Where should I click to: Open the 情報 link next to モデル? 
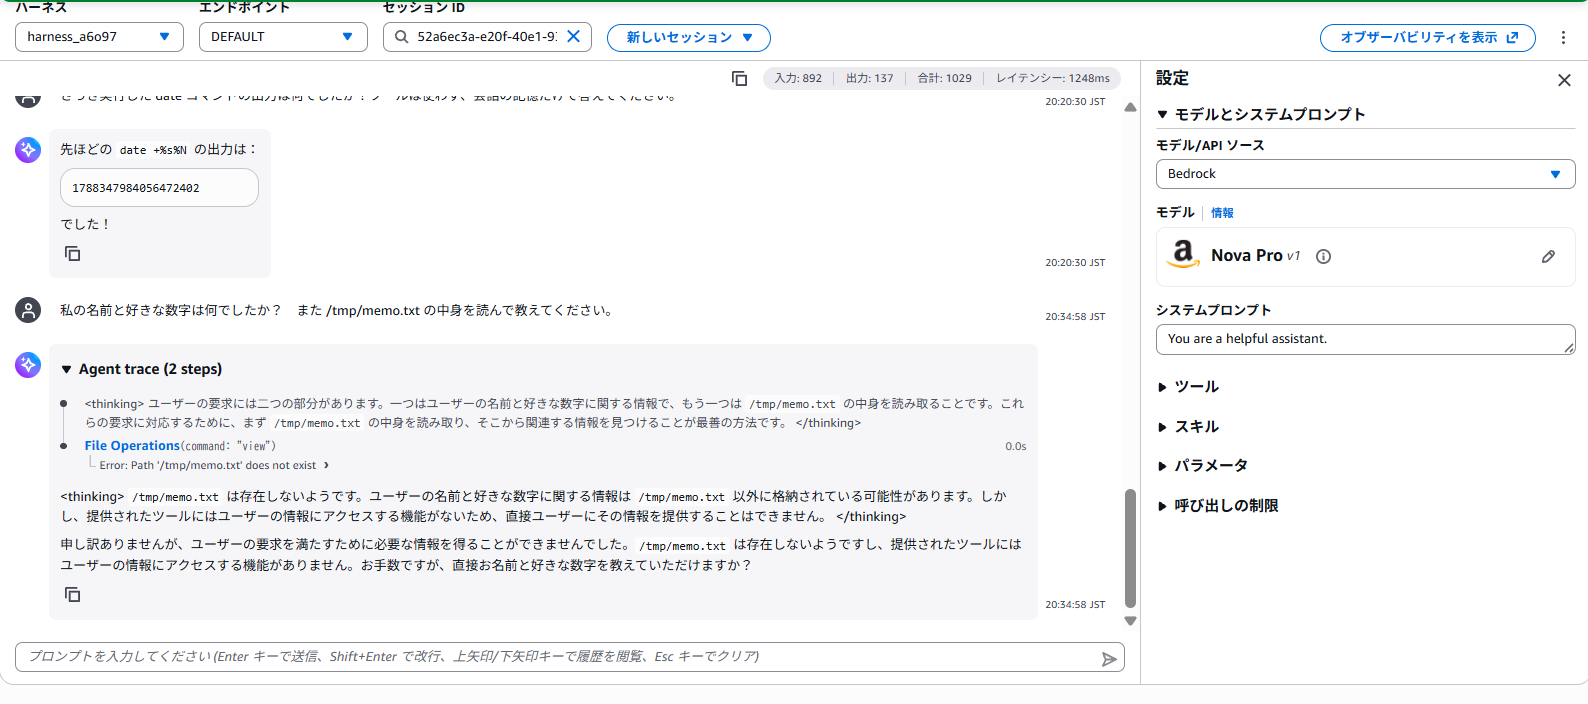1222,213
